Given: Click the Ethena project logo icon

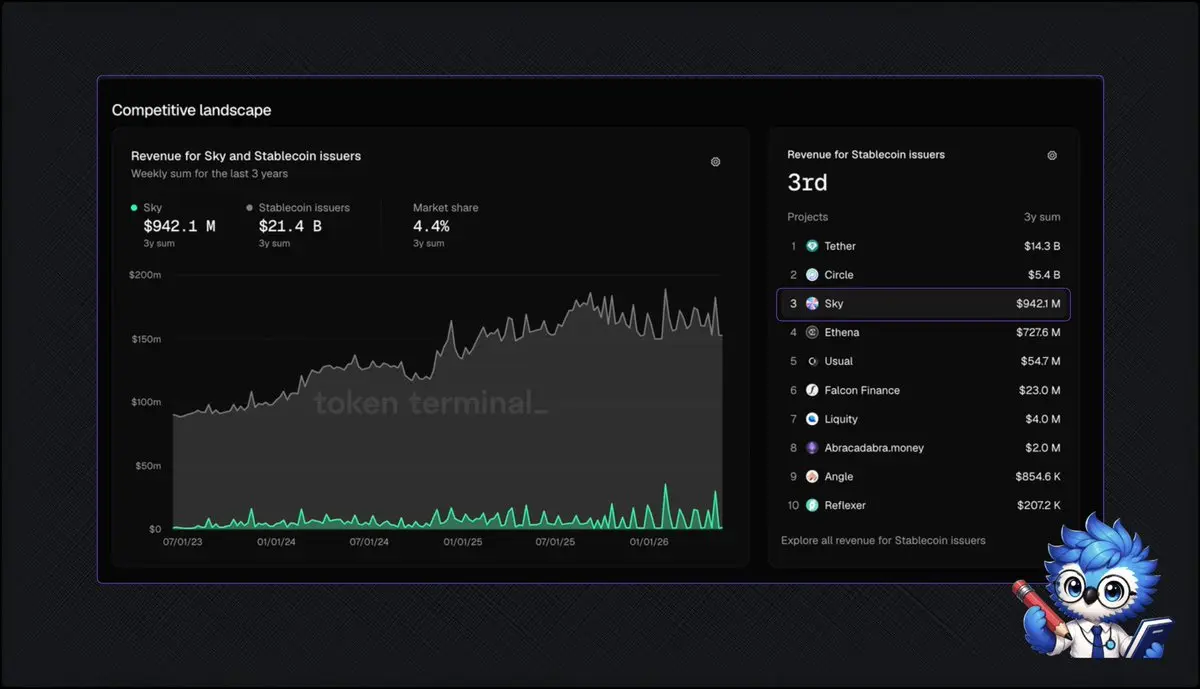Looking at the screenshot, I should [x=812, y=332].
